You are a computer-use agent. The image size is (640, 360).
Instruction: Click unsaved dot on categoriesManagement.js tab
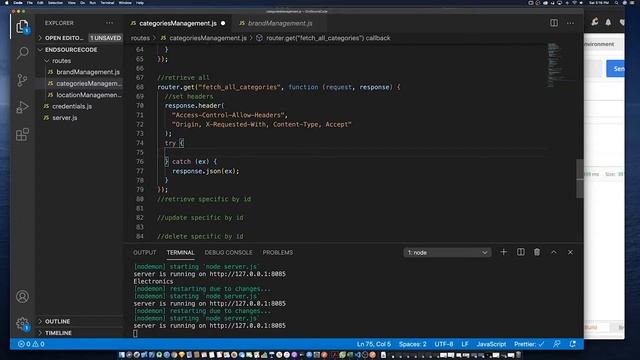pos(223,23)
